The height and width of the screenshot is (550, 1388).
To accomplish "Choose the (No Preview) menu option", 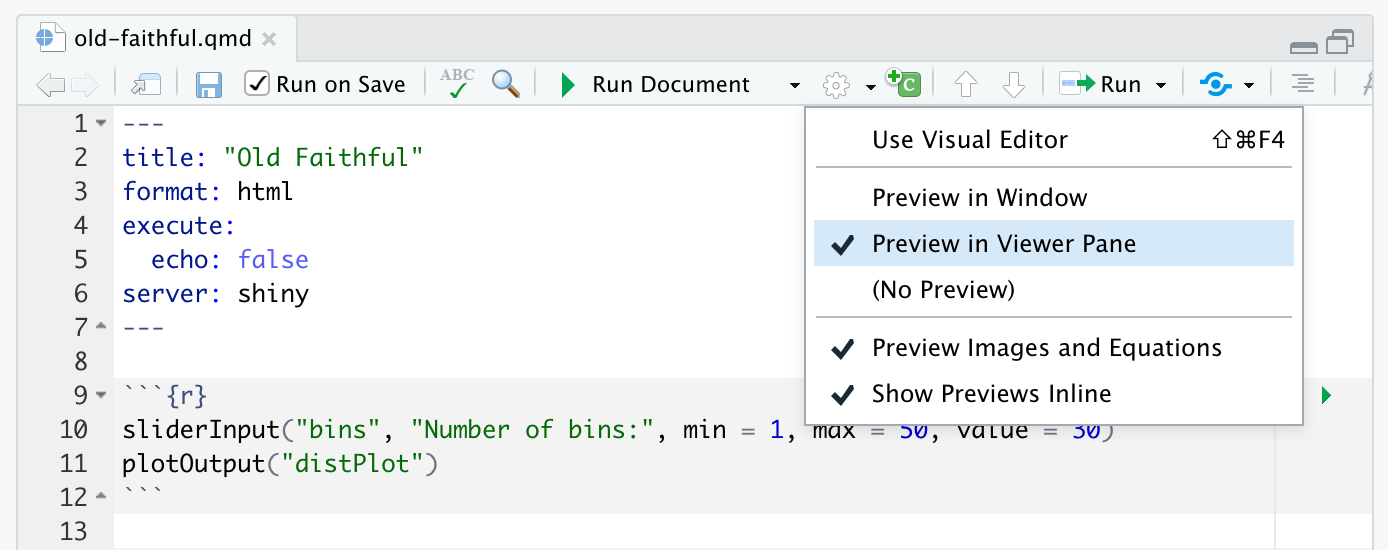I will click(x=943, y=290).
